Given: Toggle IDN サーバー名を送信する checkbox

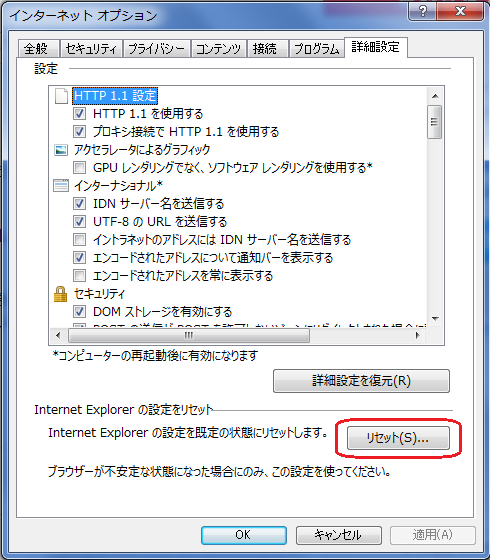Looking at the screenshot, I should click(79, 204).
